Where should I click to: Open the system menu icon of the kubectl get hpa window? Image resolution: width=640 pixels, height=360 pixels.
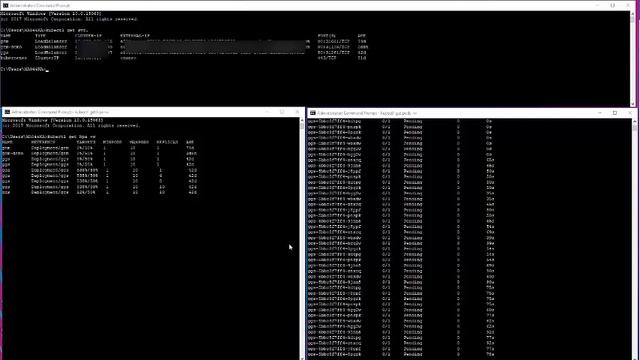(7, 112)
